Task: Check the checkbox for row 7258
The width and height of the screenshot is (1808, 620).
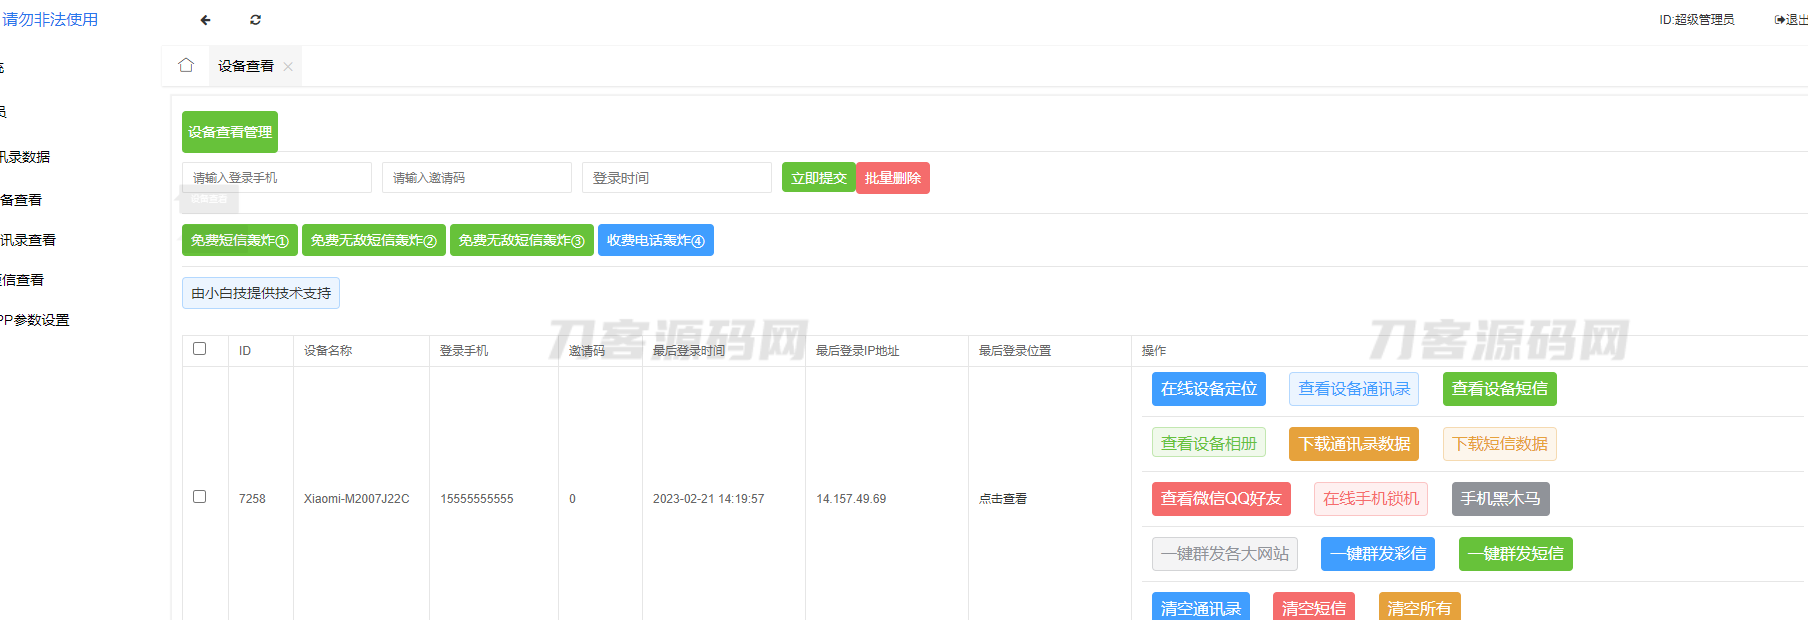Action: pos(200,497)
